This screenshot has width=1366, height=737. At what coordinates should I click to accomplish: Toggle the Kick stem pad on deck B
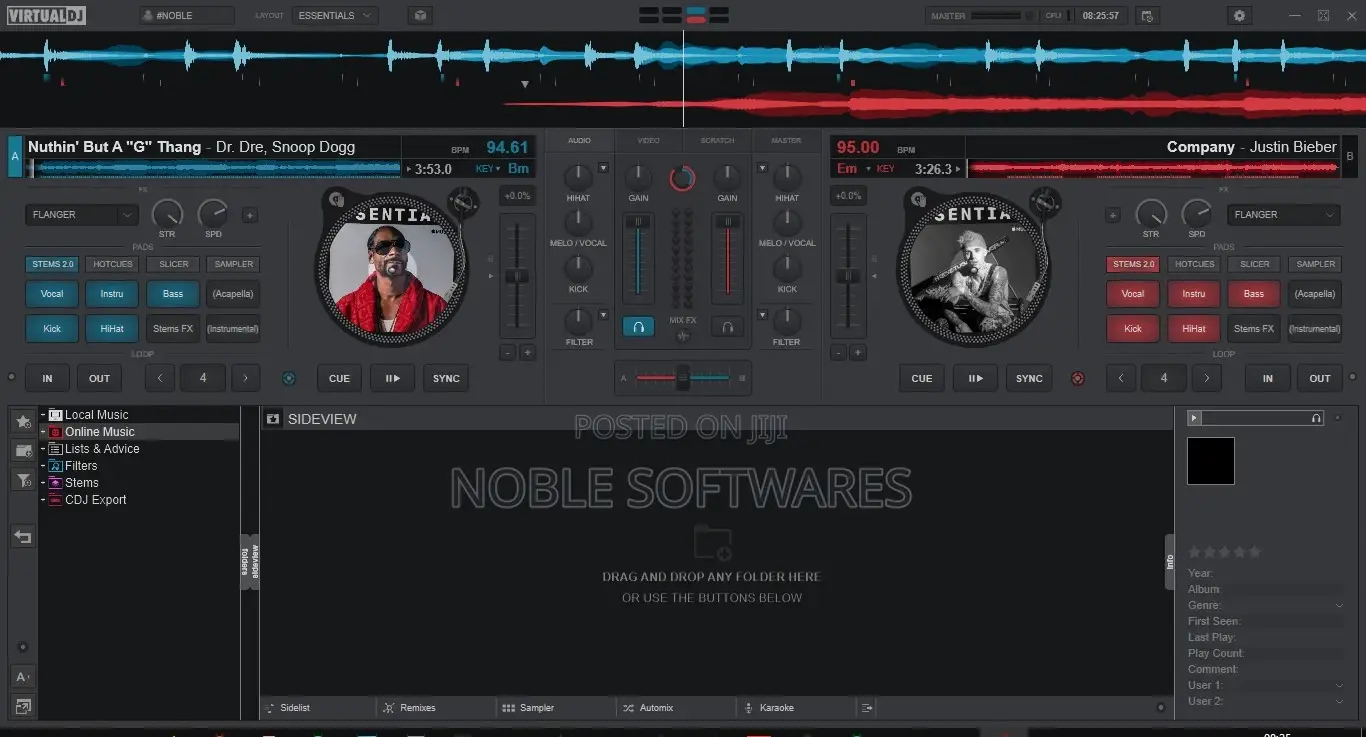point(1133,328)
